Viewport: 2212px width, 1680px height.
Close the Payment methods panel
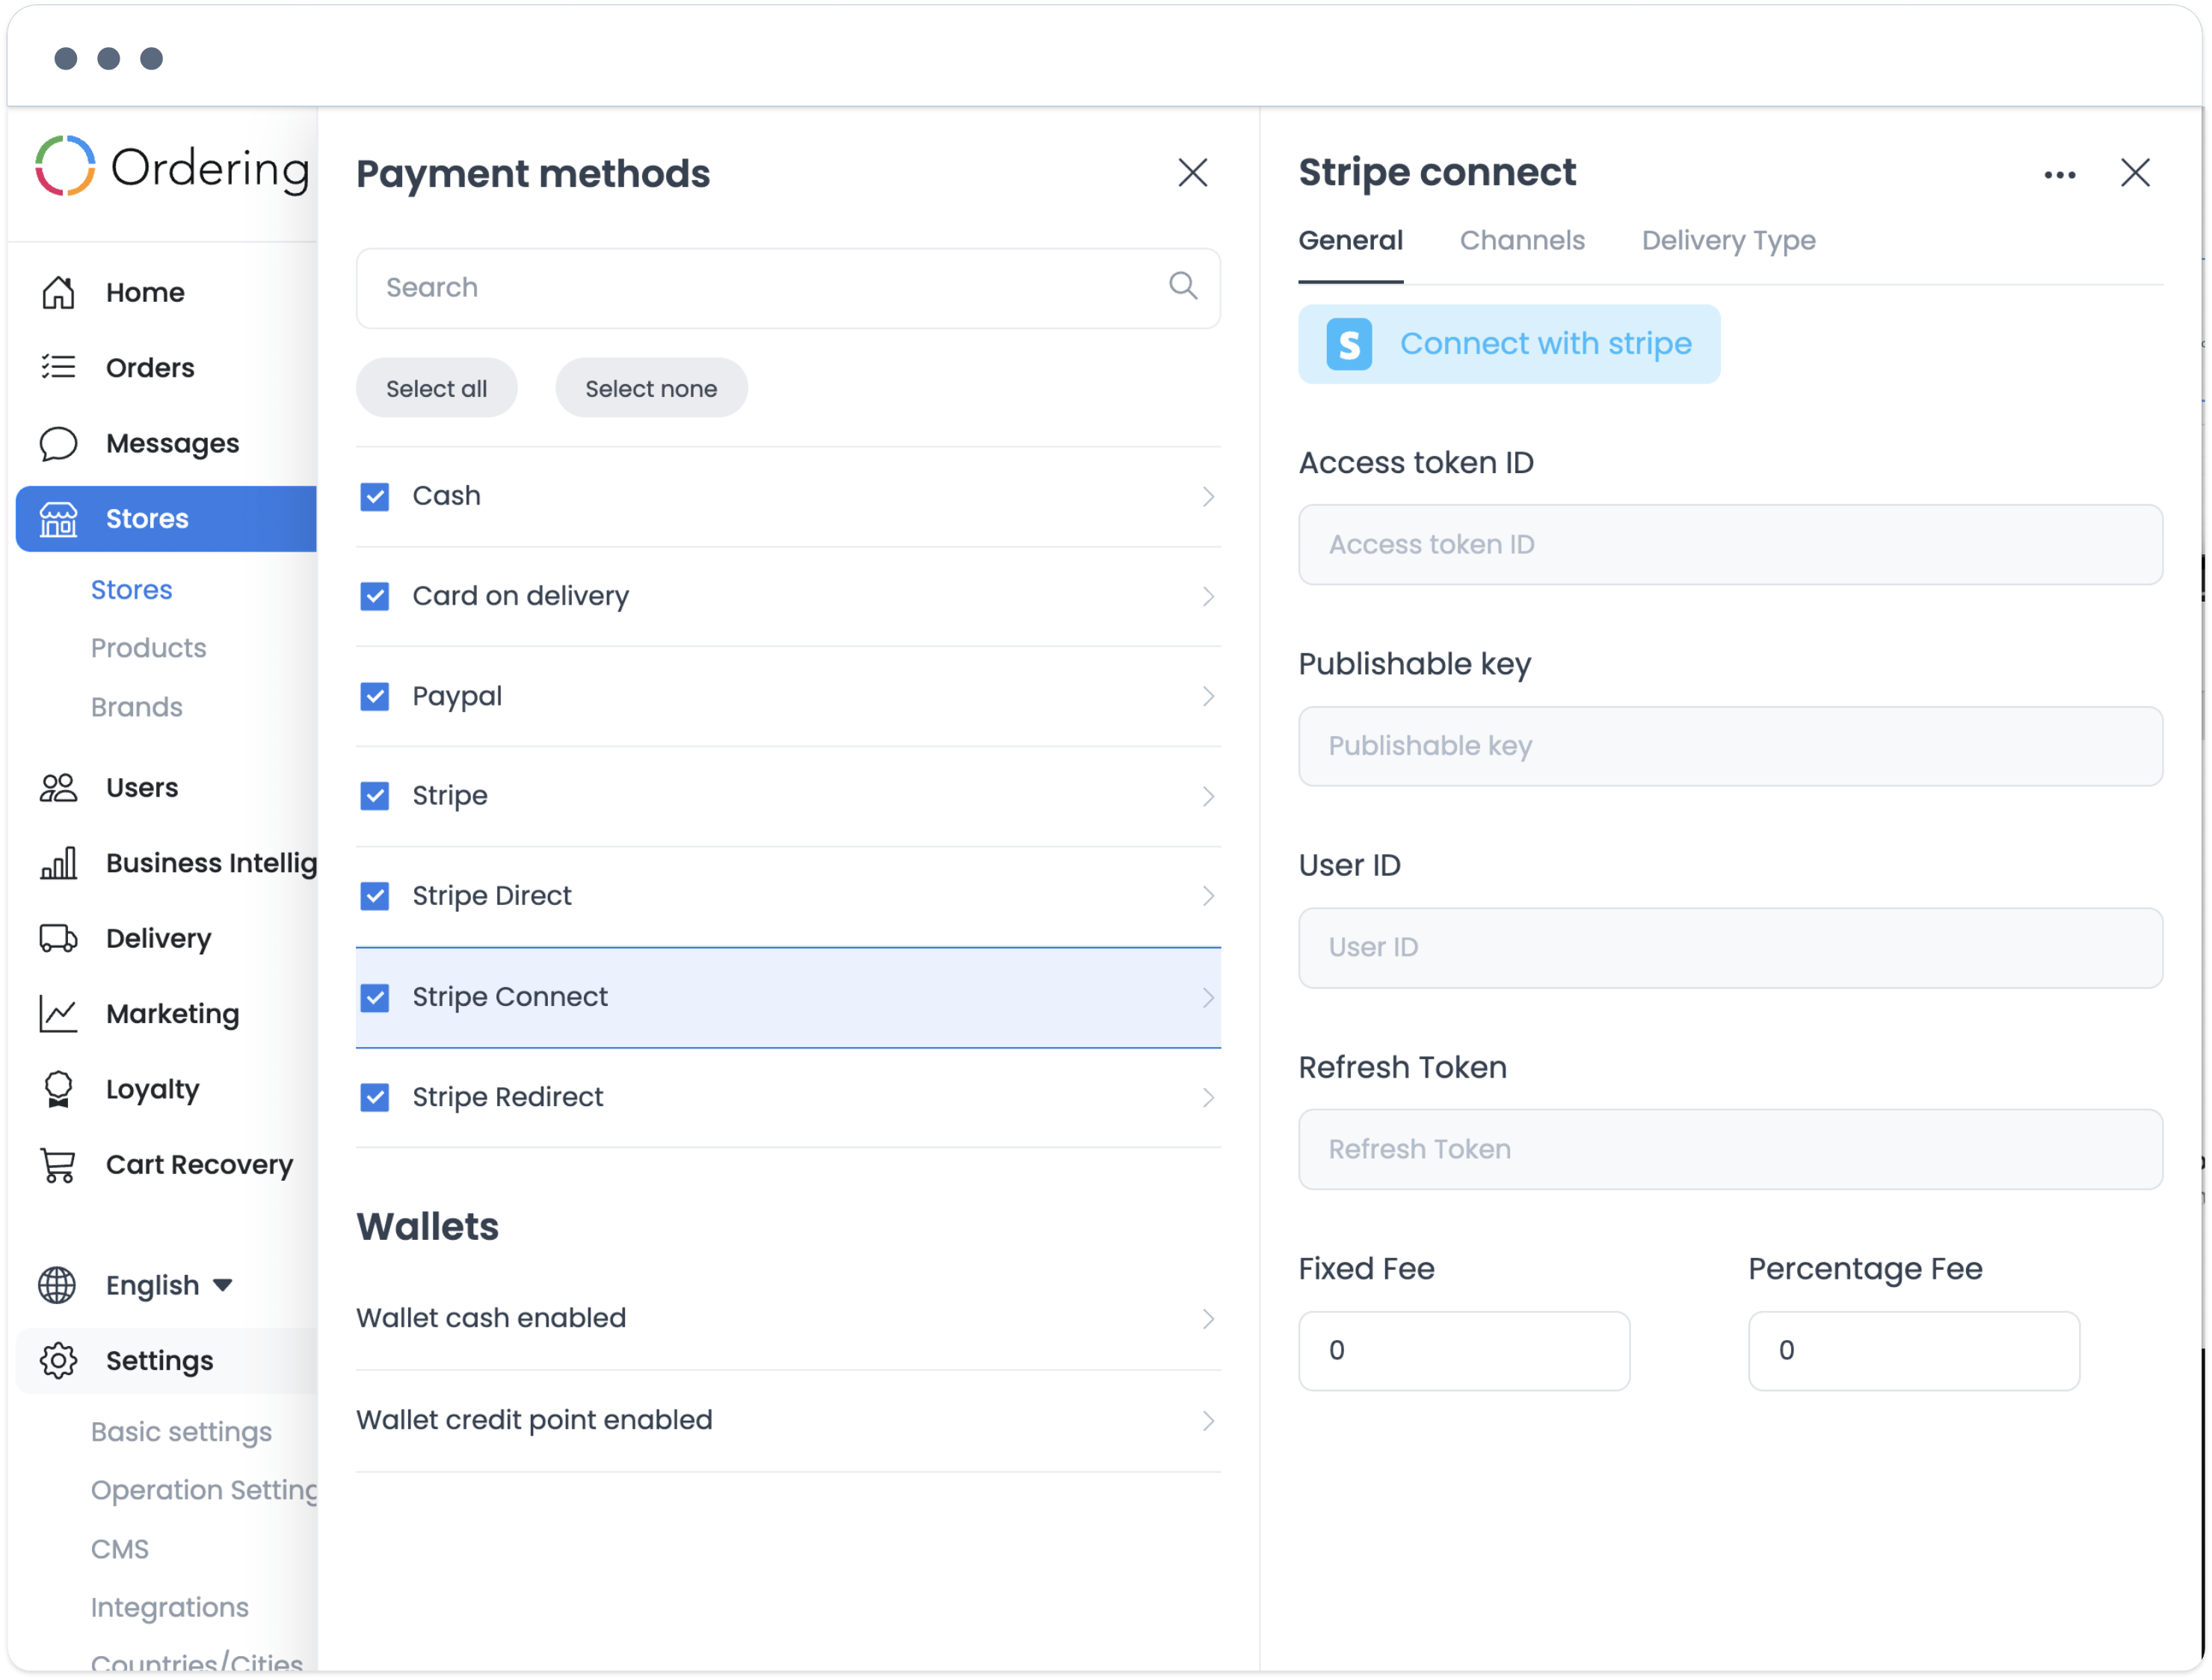1192,173
